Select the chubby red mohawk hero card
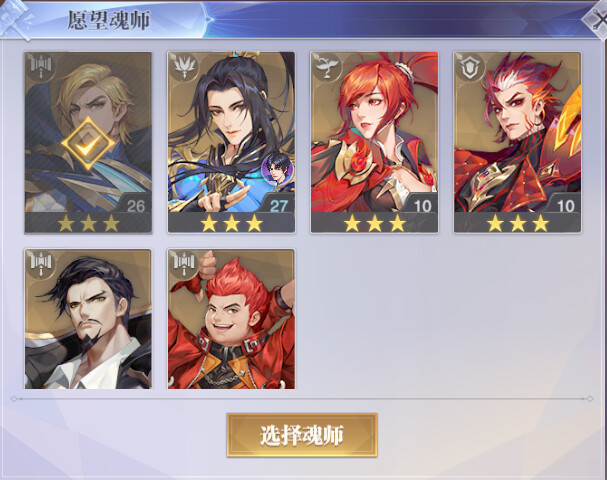The height and width of the screenshot is (480, 607). pyautogui.click(x=231, y=319)
